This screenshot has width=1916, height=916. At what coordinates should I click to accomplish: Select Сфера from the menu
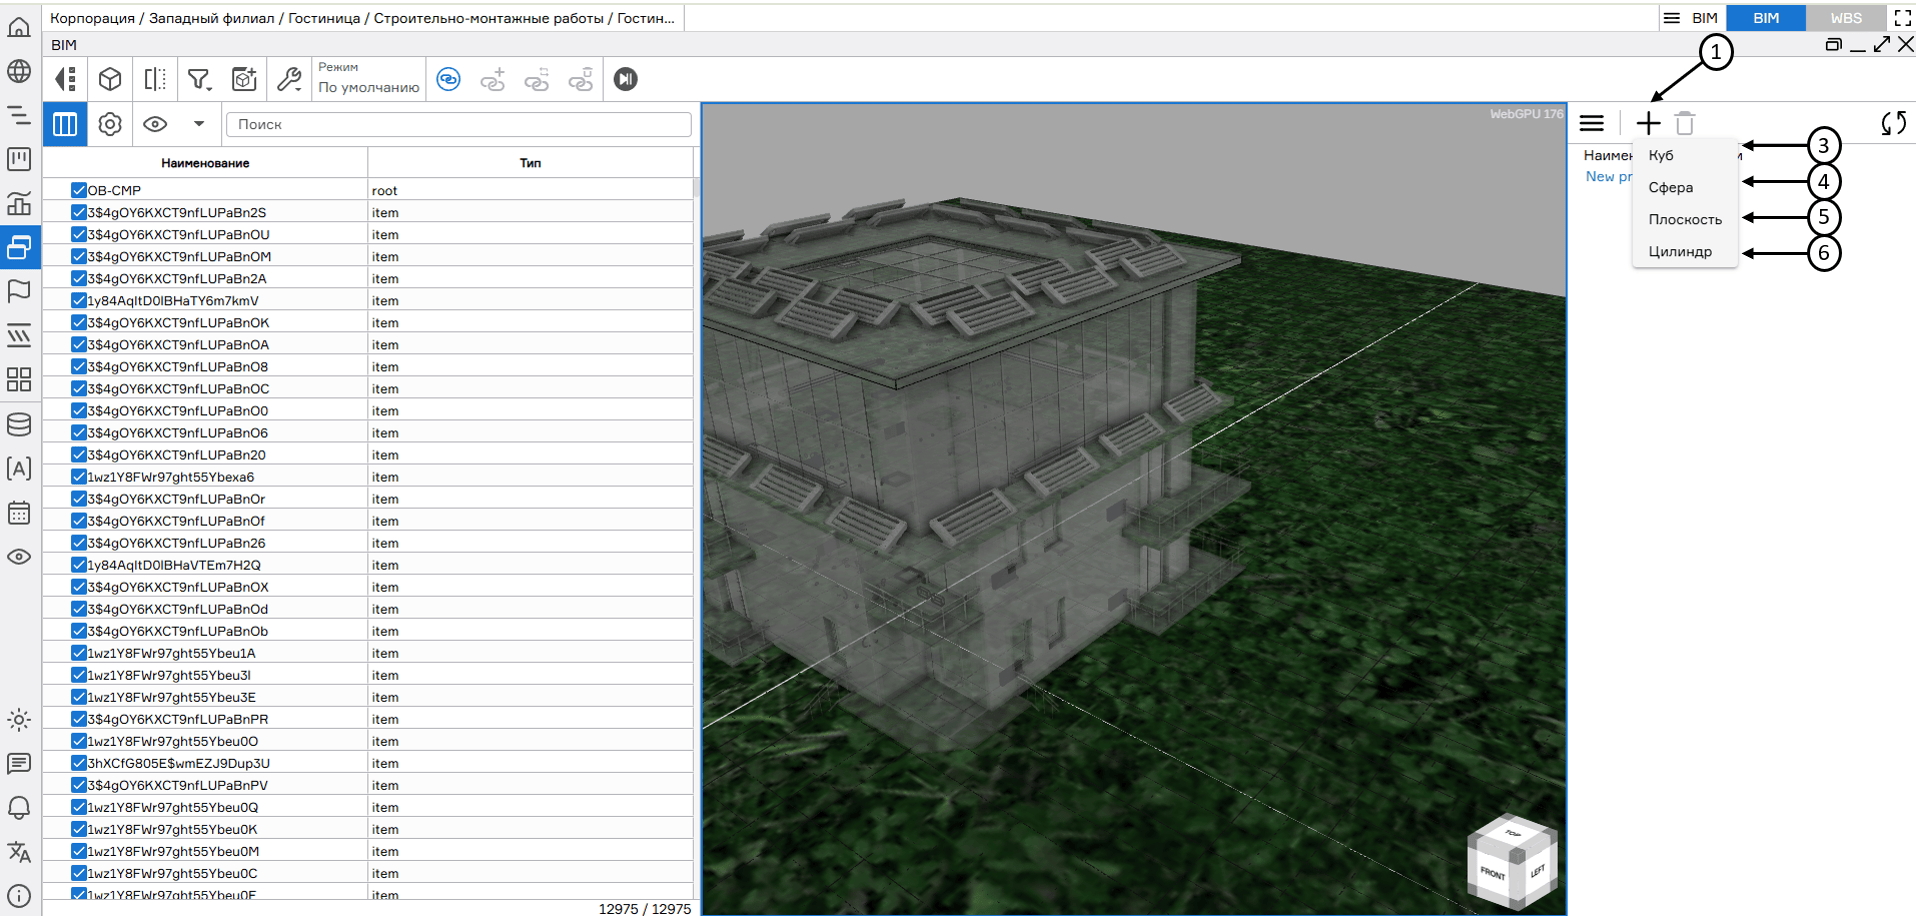tap(1670, 187)
